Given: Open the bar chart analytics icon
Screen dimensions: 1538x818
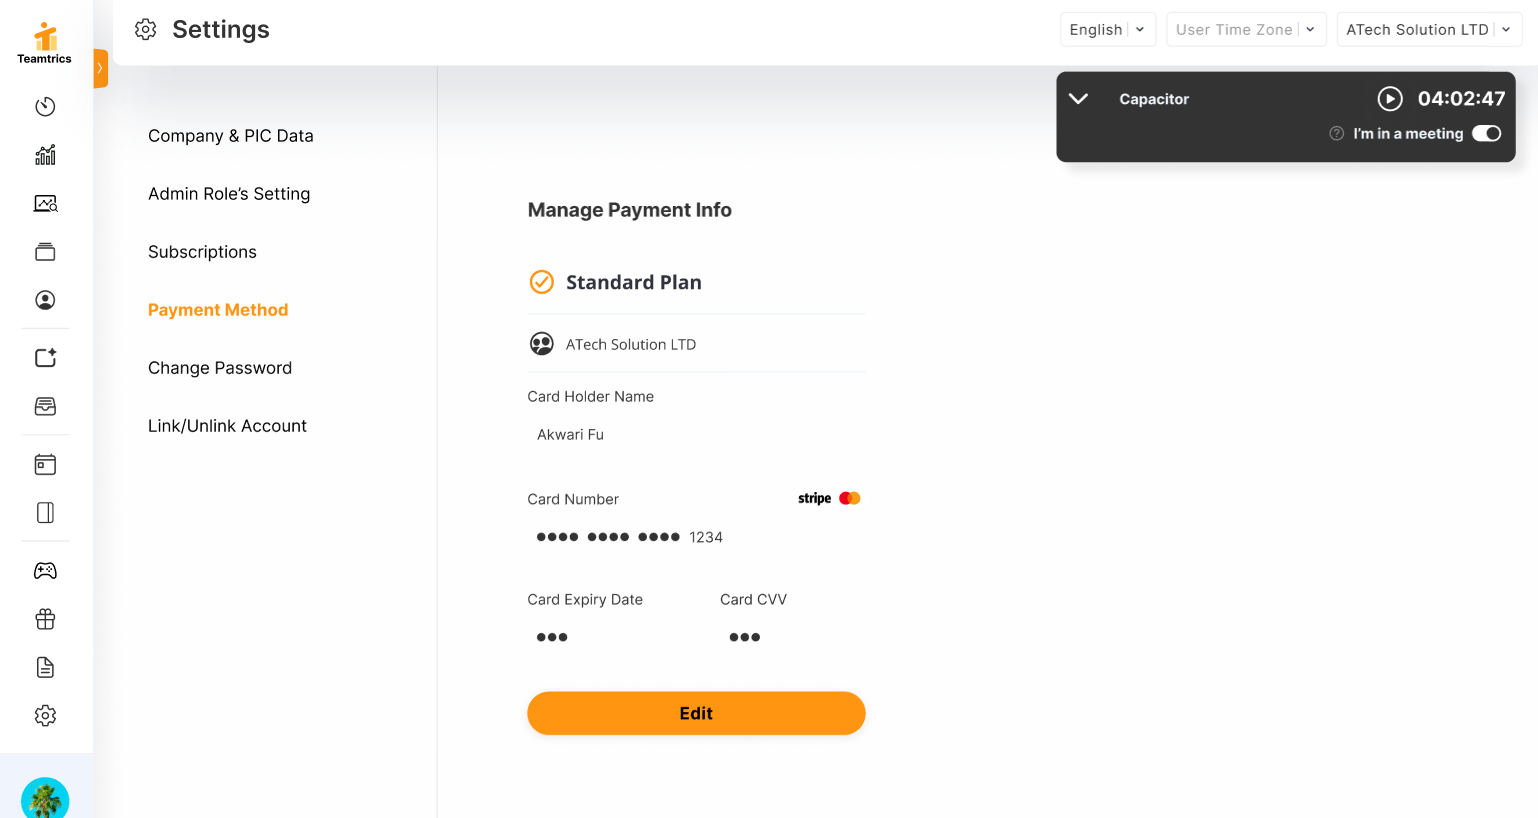Looking at the screenshot, I should point(45,155).
